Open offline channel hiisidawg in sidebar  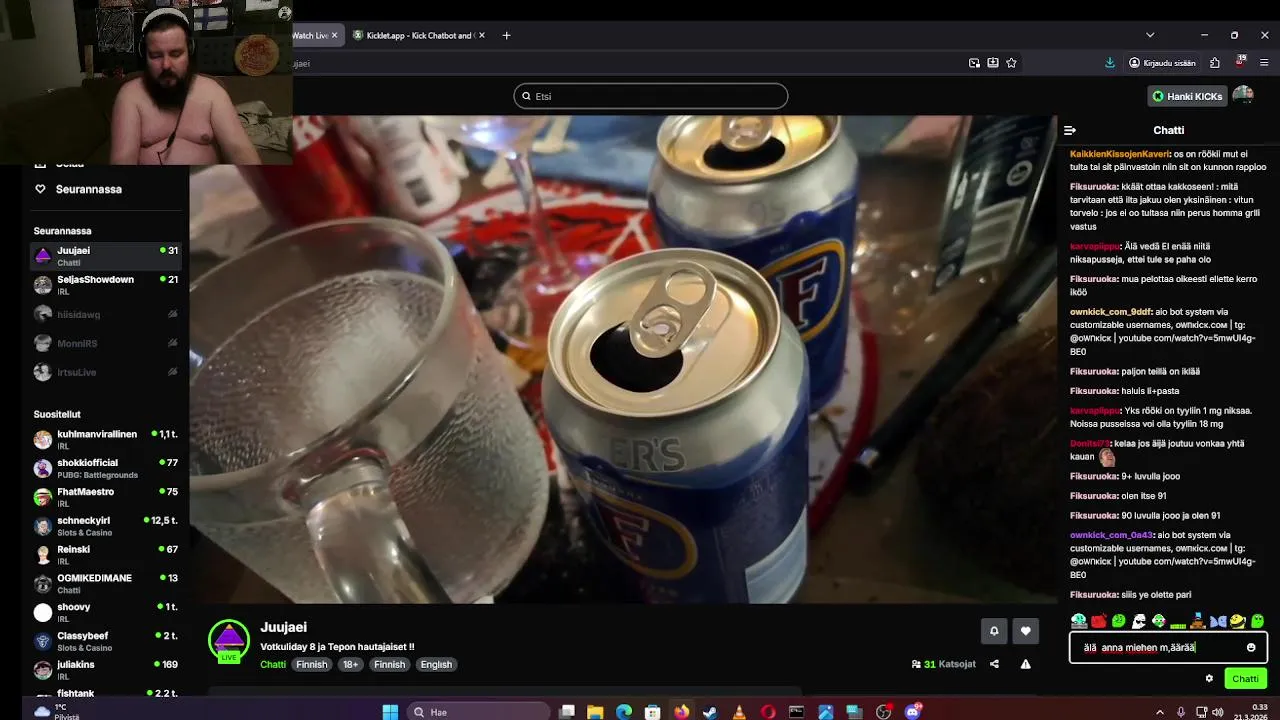pyautogui.click(x=106, y=314)
